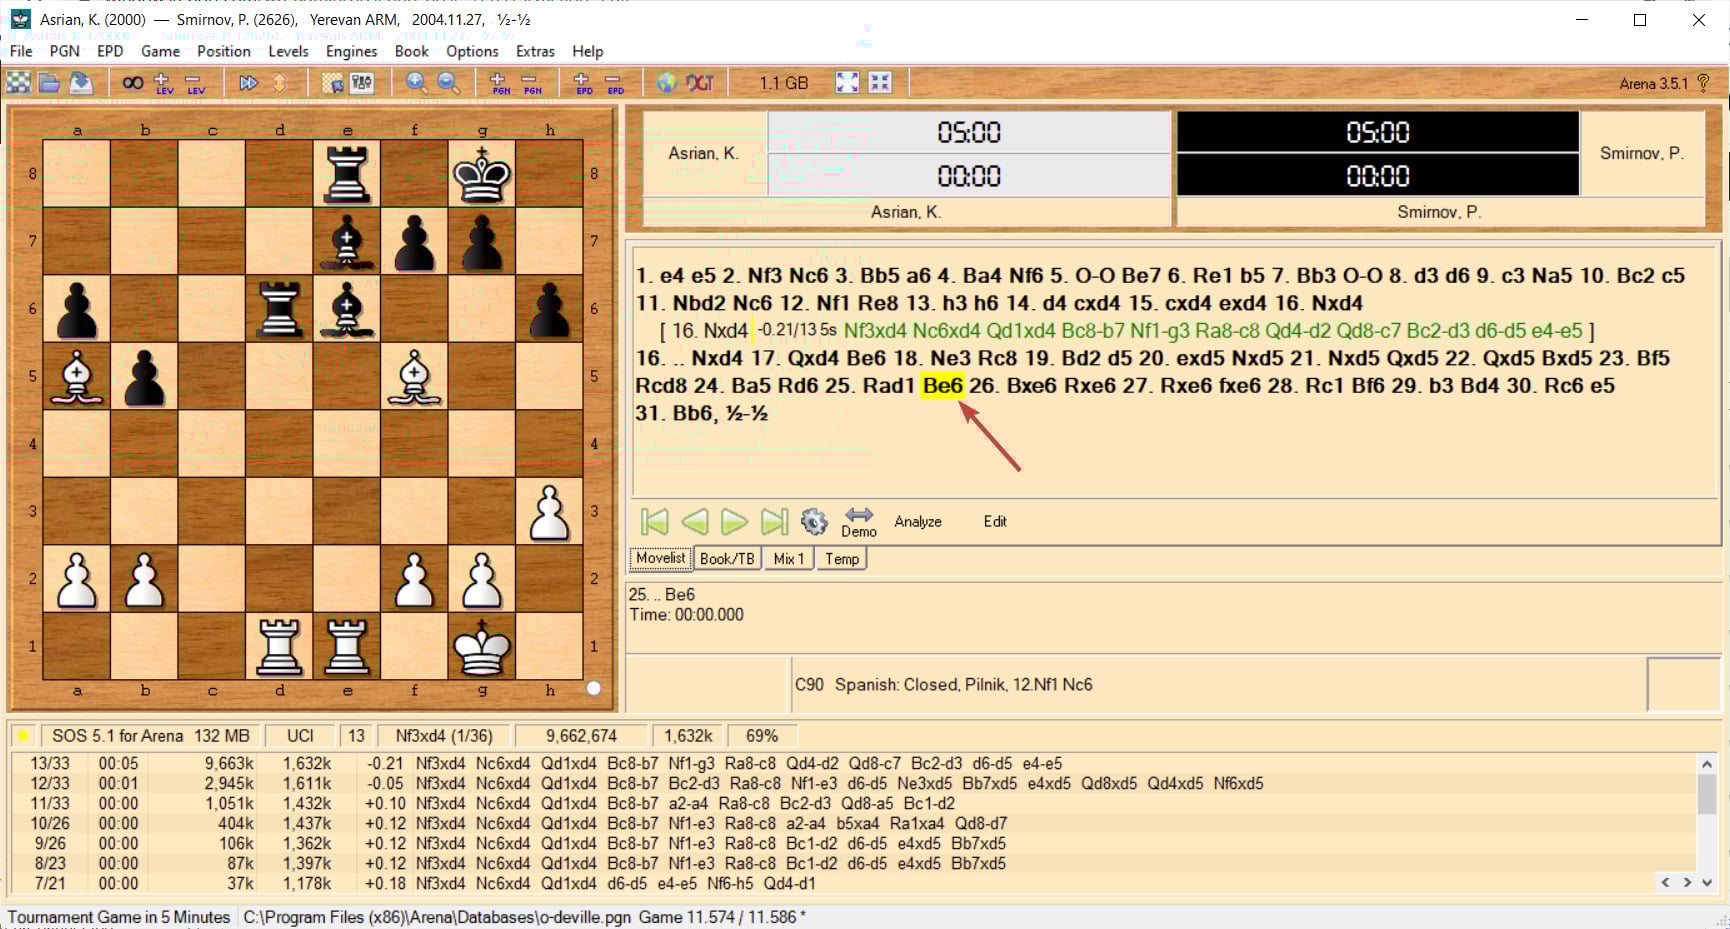Add a PGN with the plus PGN icon
This screenshot has width=1730, height=929.
click(x=497, y=83)
